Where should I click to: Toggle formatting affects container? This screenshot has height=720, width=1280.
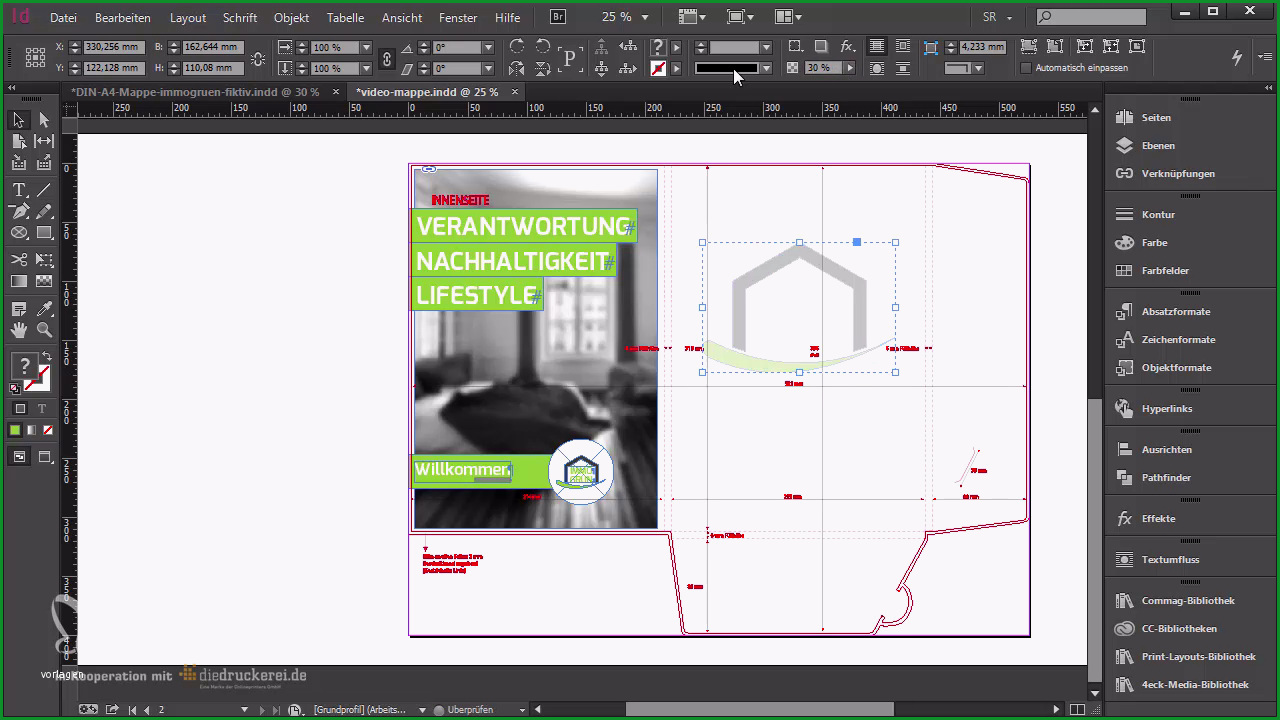click(x=20, y=409)
